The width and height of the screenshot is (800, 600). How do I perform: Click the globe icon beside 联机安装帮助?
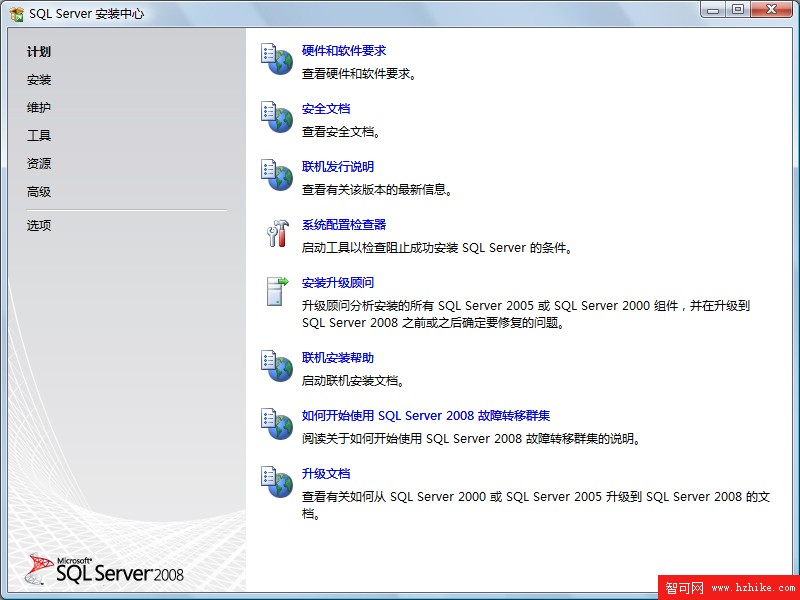[x=277, y=366]
